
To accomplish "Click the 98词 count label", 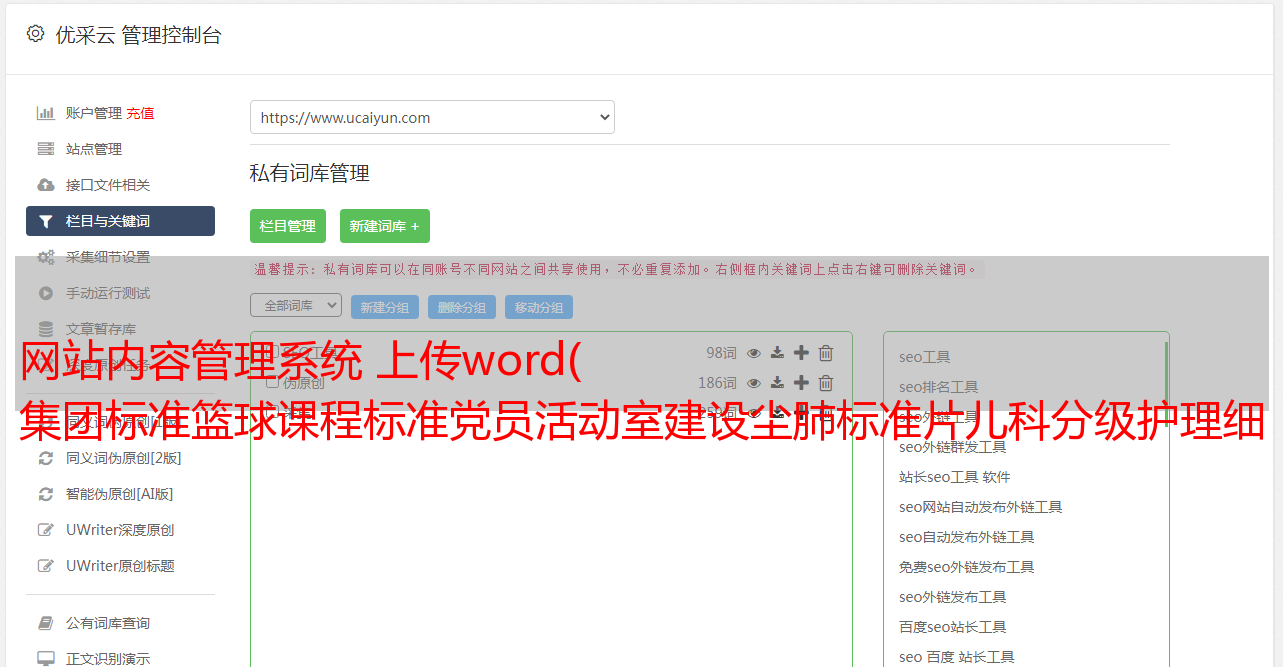I will click(721, 353).
